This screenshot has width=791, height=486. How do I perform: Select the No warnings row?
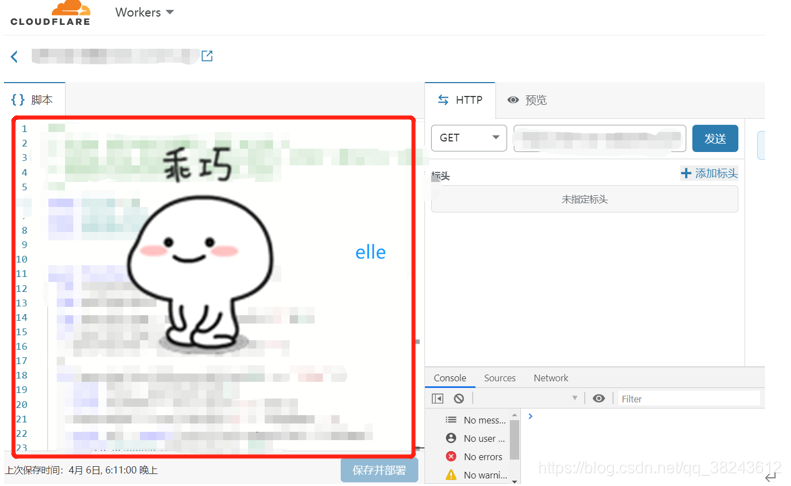476,475
